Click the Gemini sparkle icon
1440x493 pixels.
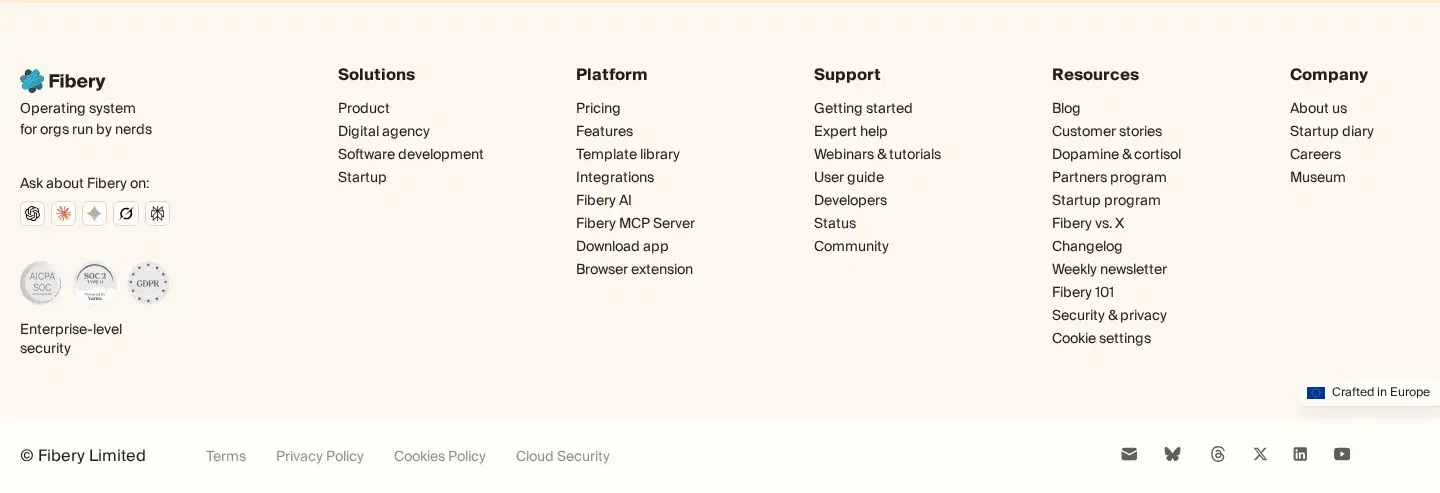click(x=95, y=213)
